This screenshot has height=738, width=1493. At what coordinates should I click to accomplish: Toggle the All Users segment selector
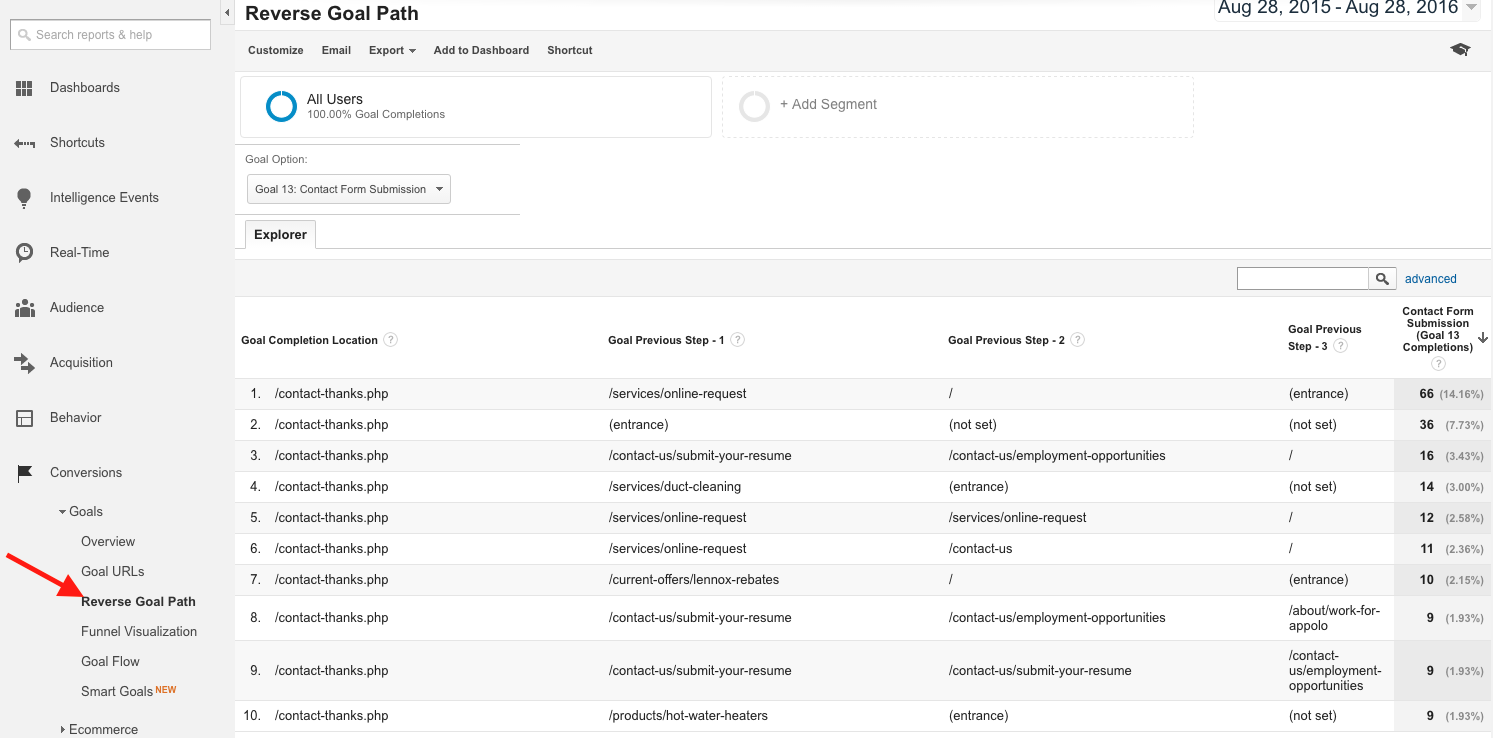281,105
